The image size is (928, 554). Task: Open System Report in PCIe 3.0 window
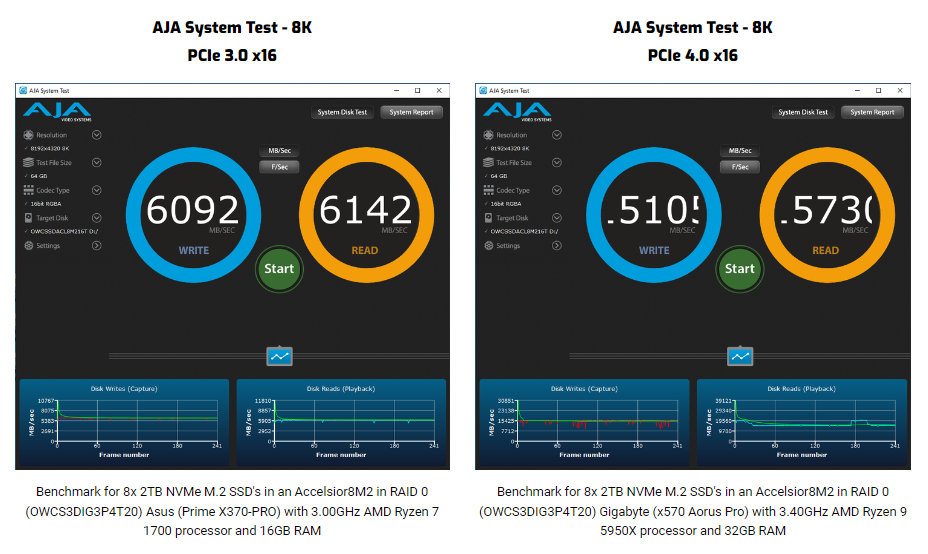[x=411, y=112]
